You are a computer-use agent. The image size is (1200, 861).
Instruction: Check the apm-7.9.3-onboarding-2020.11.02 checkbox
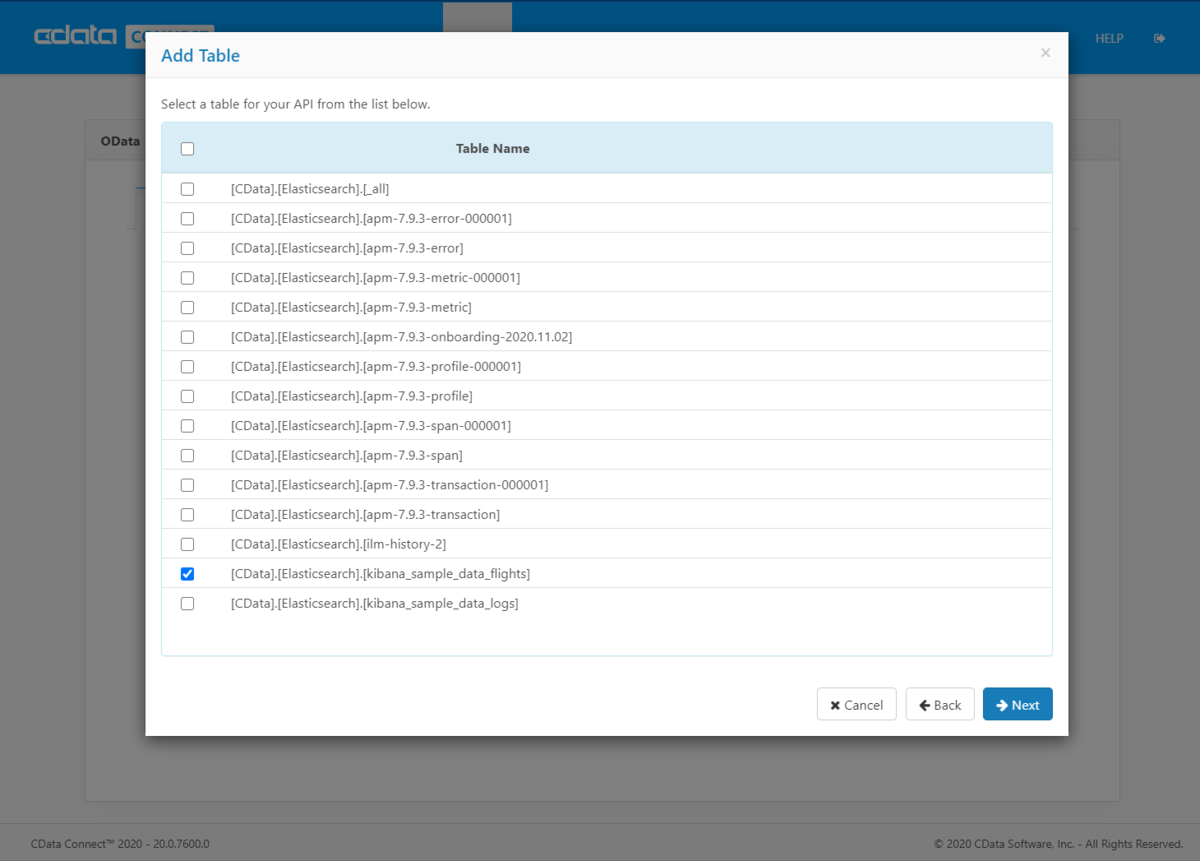tap(187, 337)
